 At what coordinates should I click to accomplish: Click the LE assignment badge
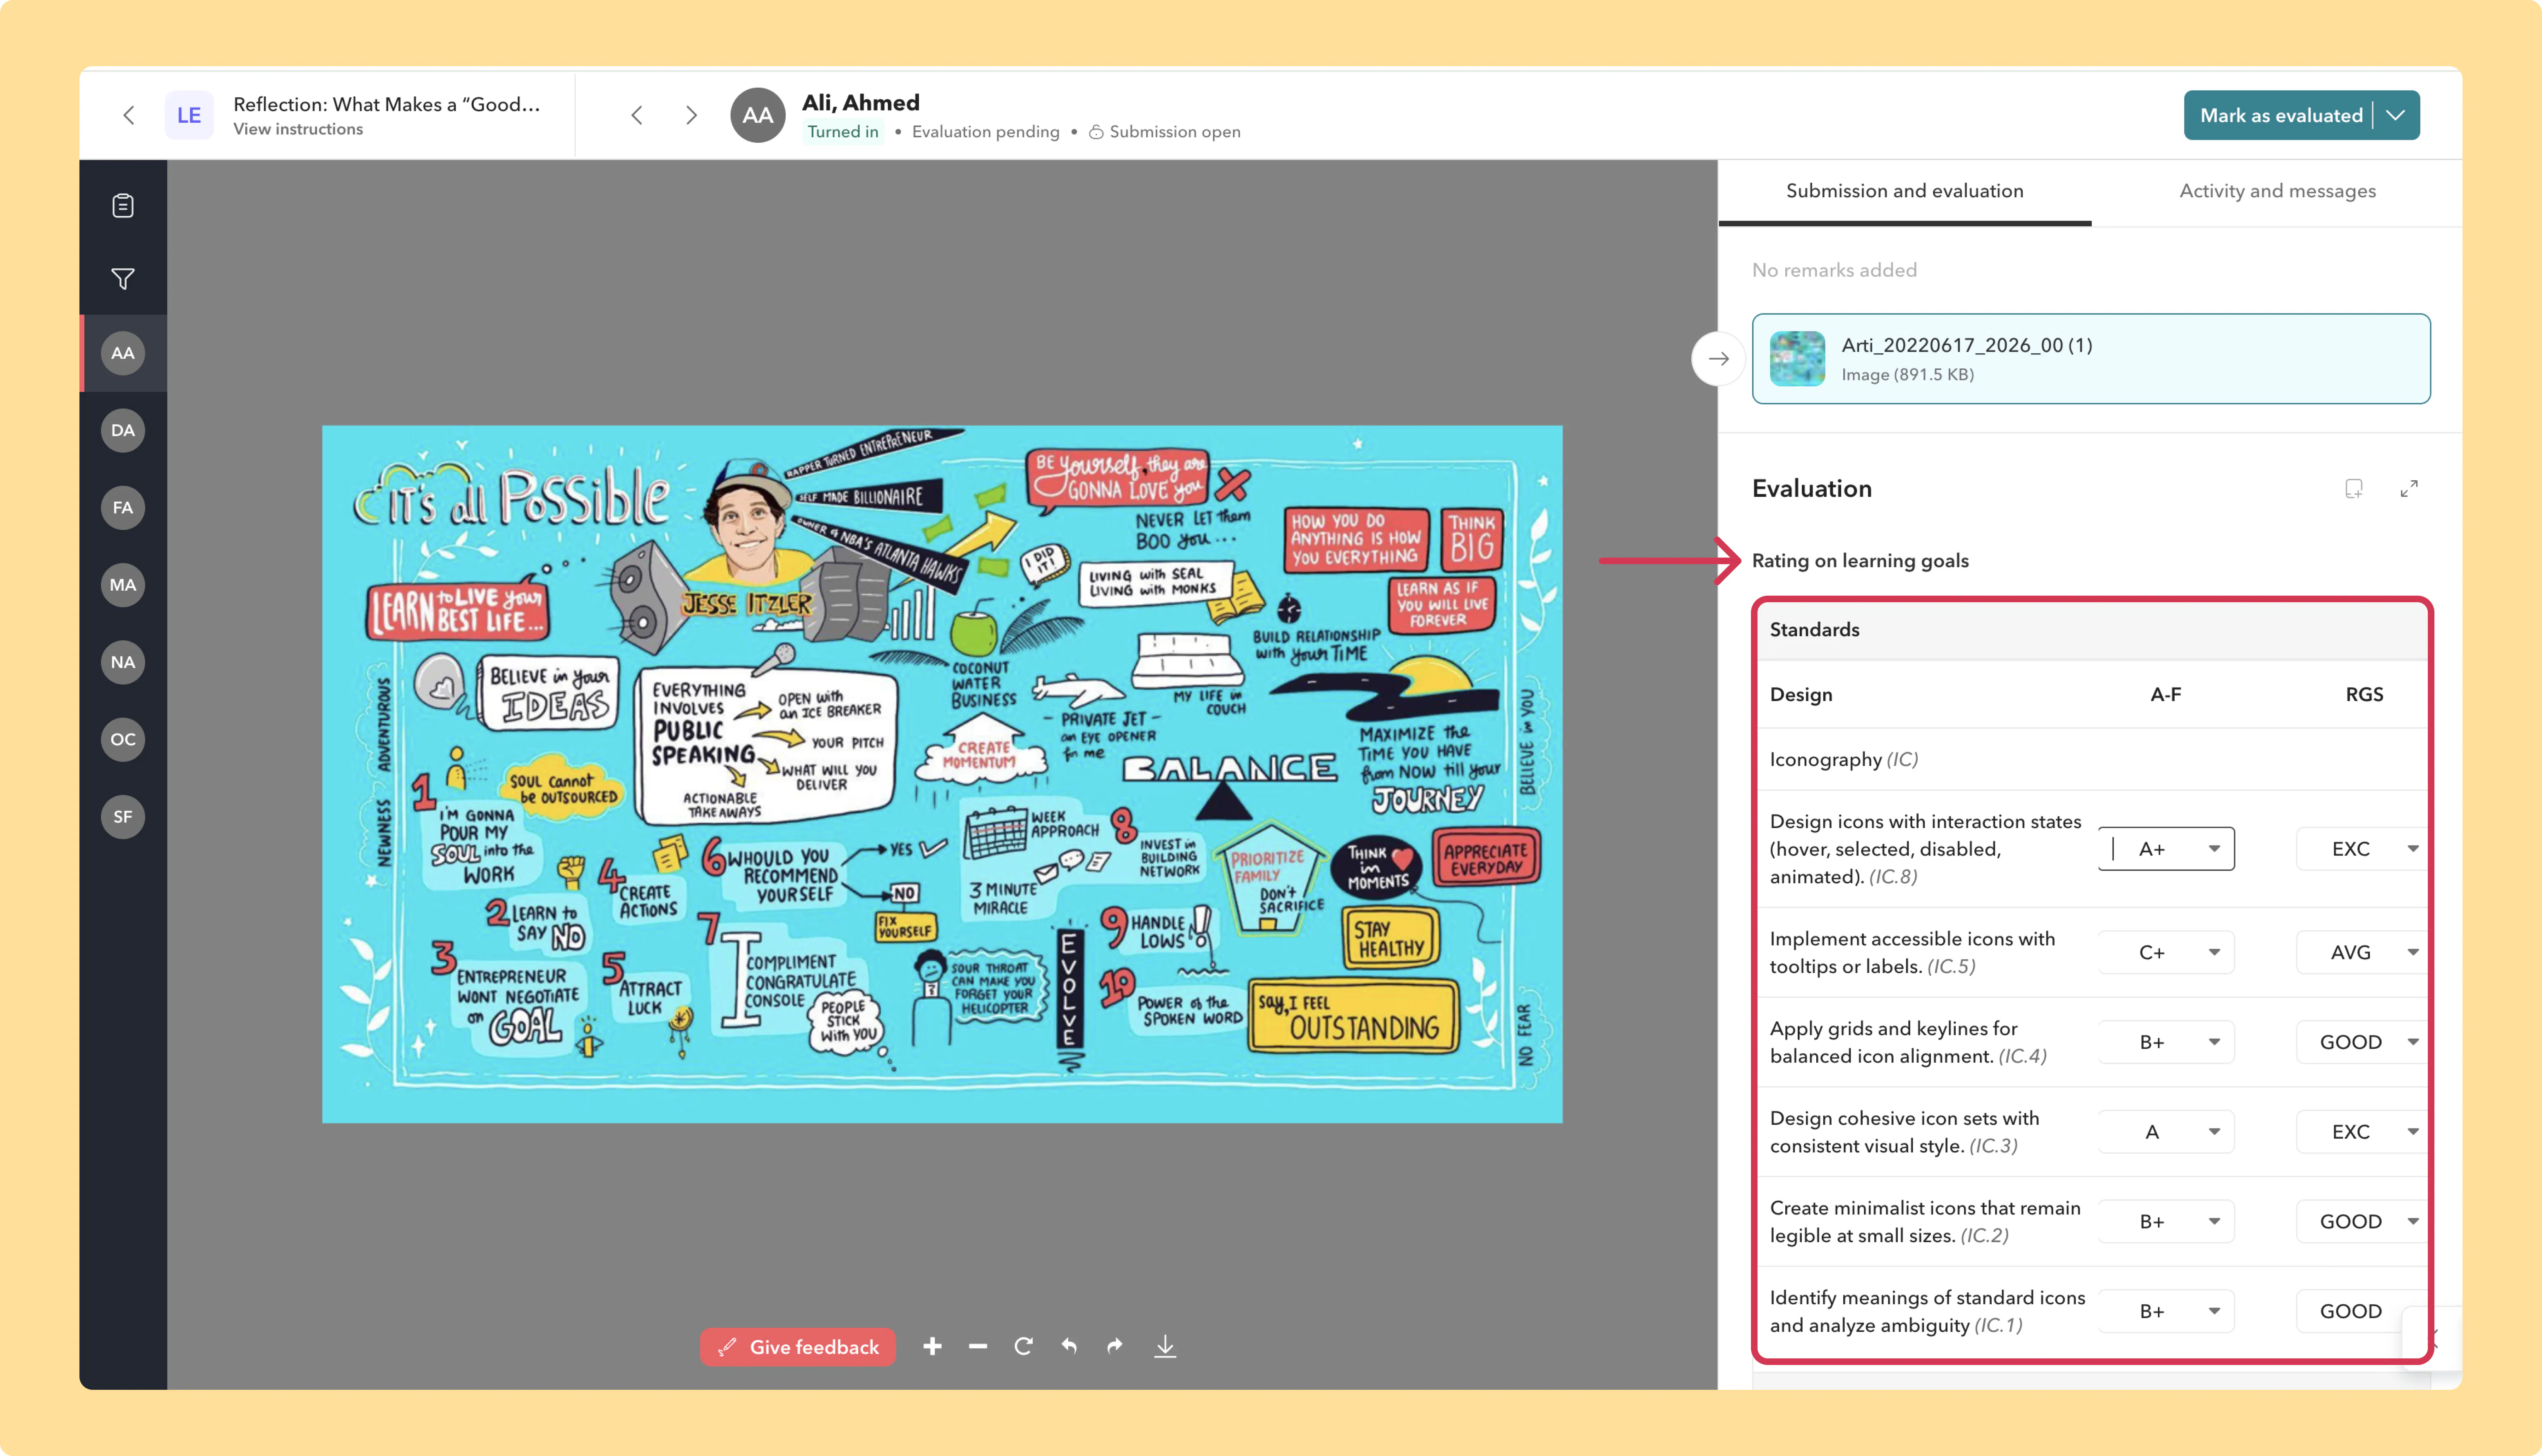[189, 115]
